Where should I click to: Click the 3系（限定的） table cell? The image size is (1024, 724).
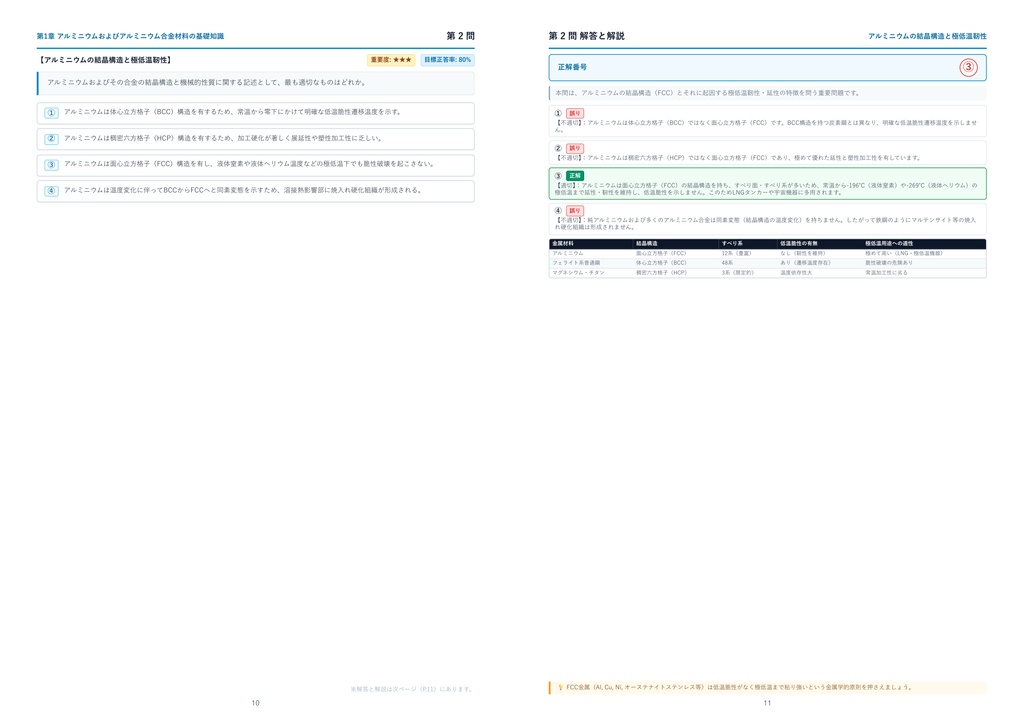tap(738, 273)
